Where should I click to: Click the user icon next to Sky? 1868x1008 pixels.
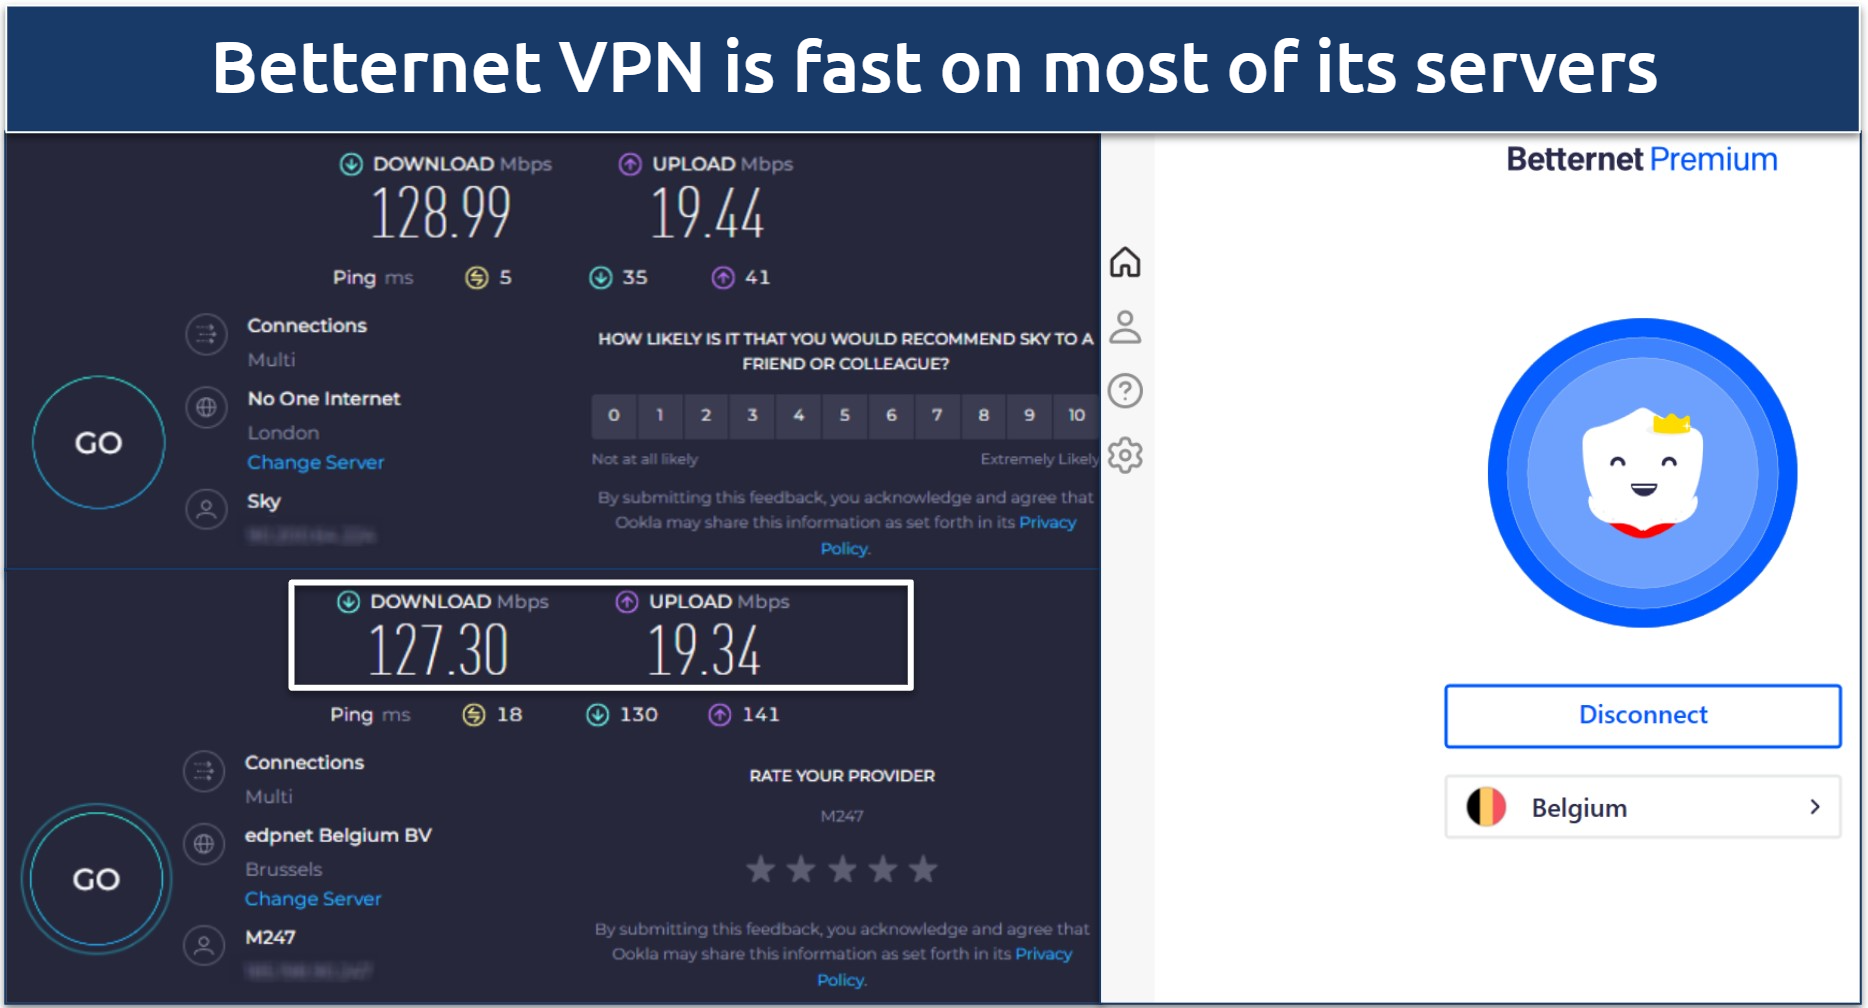pos(206,510)
